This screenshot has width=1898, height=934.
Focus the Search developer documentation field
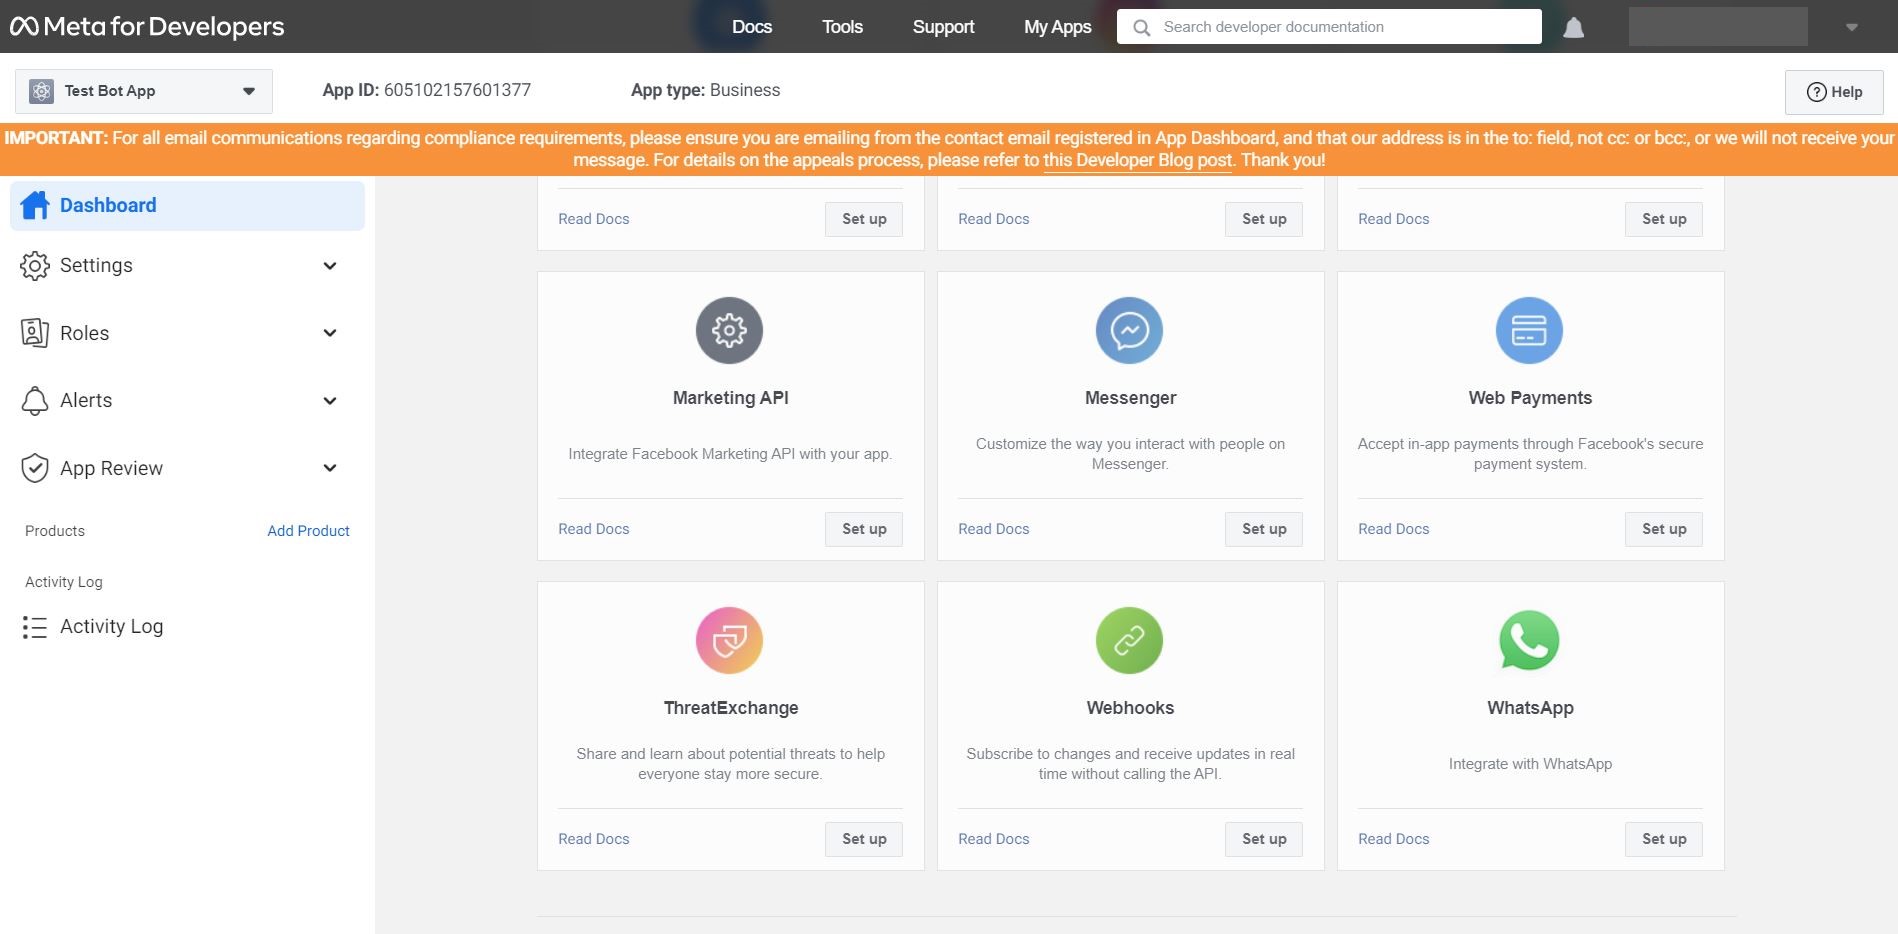point(1329,27)
